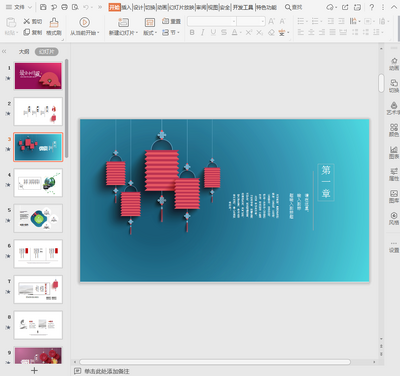
Task: Toggle center text alignment
Action: [x=311, y=32]
